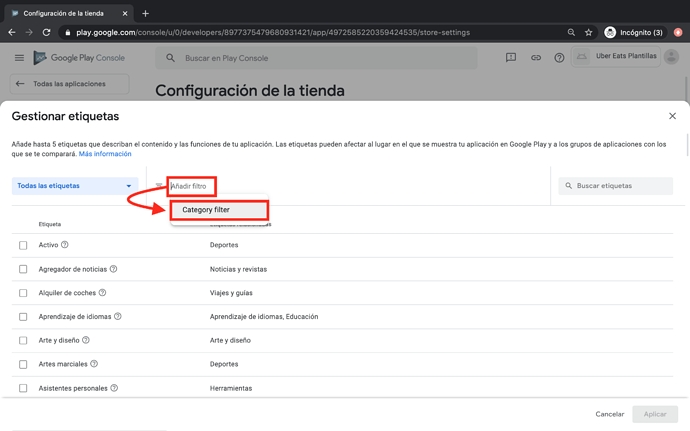Click the copy link icon in header

[x=535, y=58]
